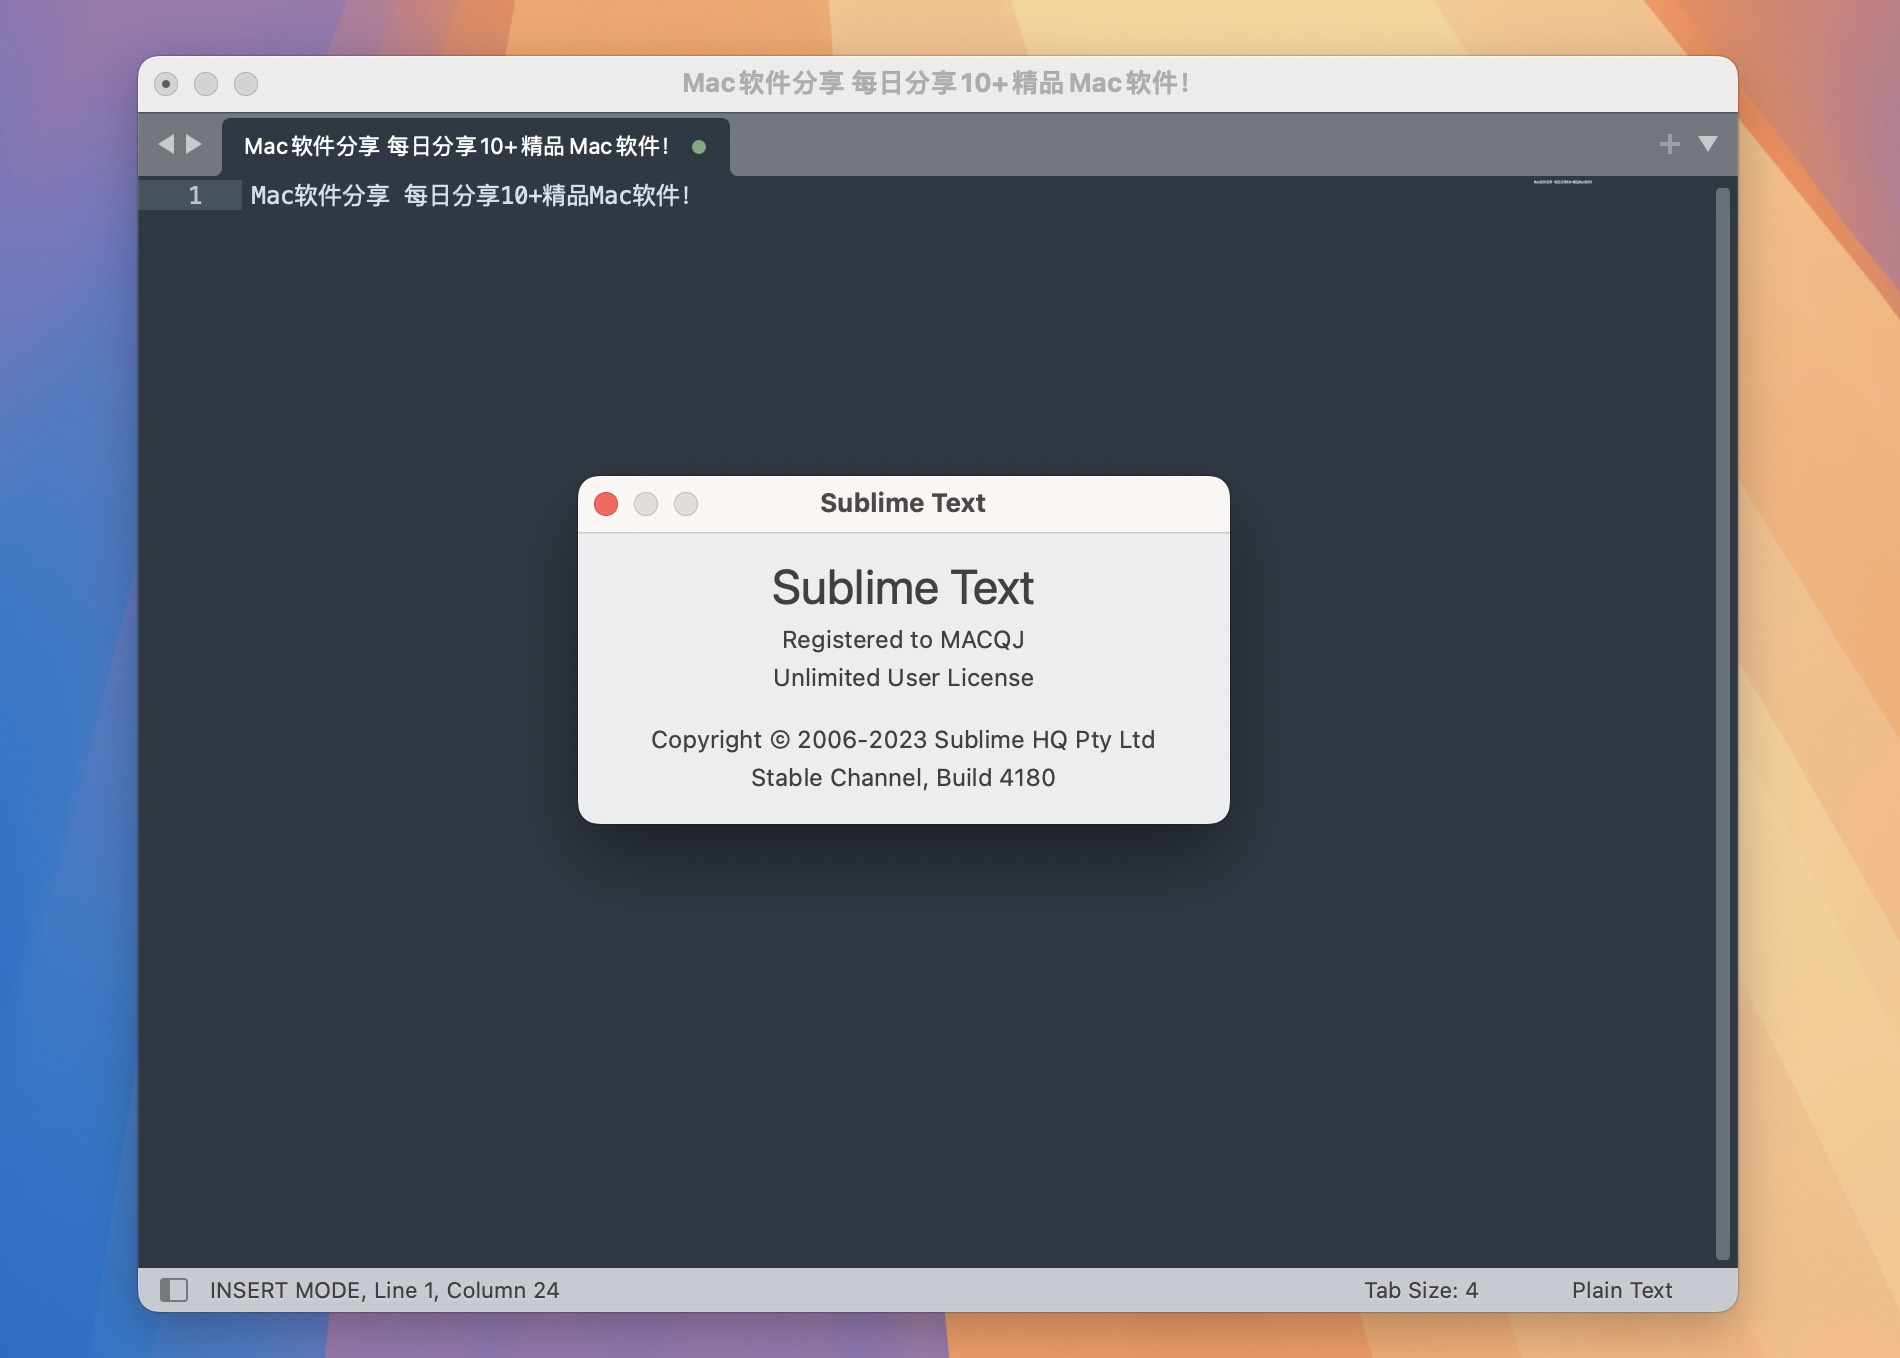Click text on editor line 1
1900x1358 pixels.
click(470, 195)
